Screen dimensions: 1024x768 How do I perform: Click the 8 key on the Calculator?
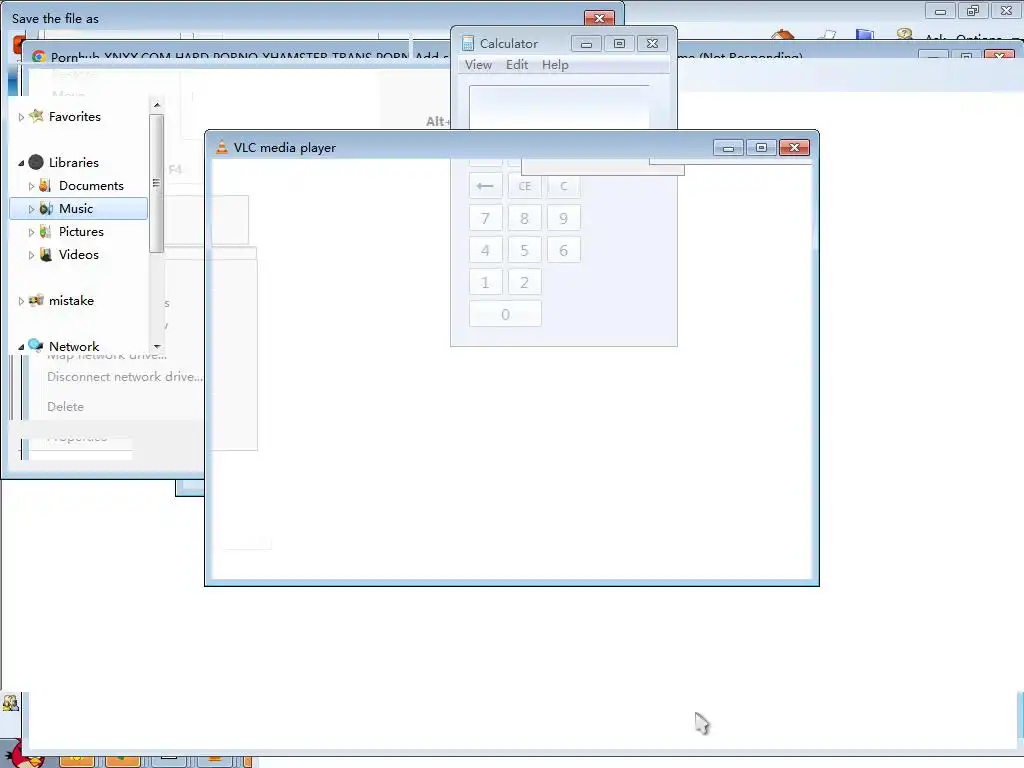click(524, 218)
